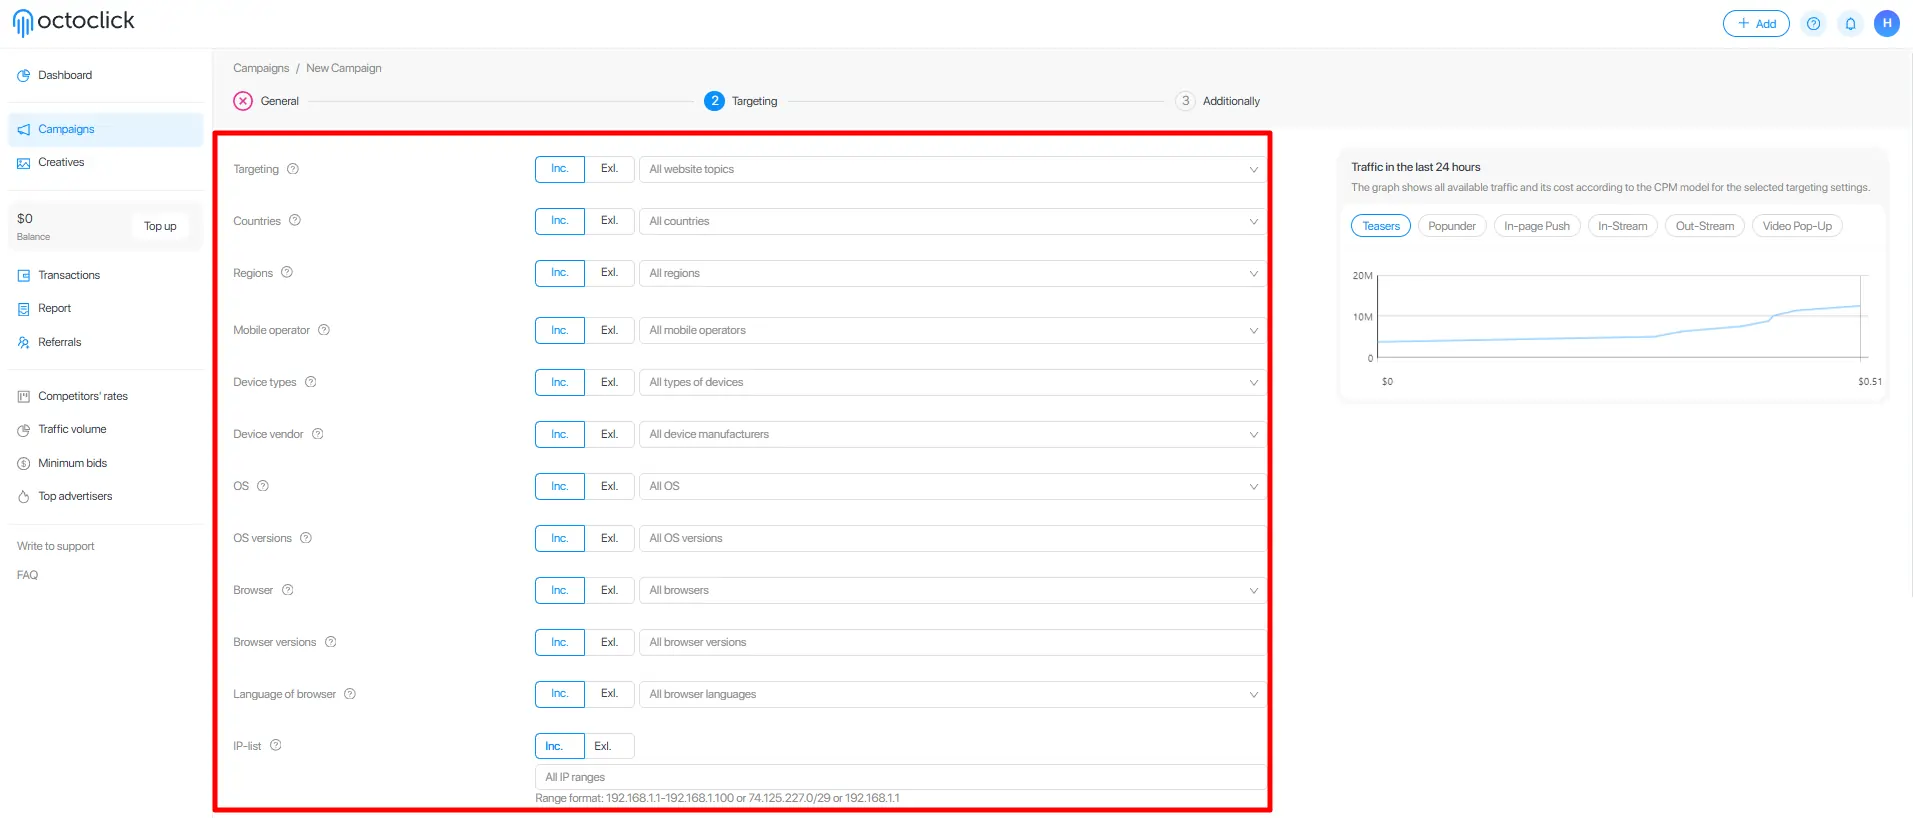Expand the All countries dropdown

point(952,221)
